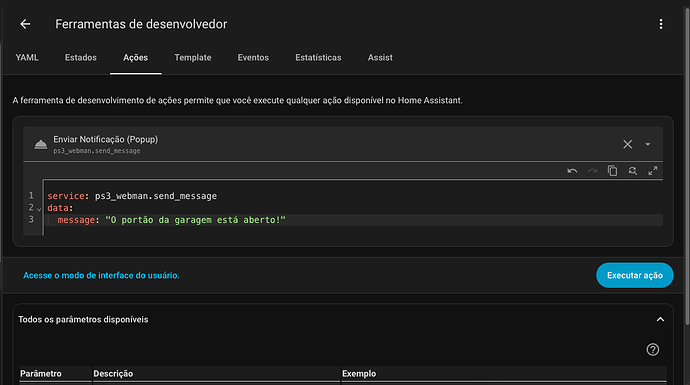The image size is (690, 385).
Task: Go back with the arrow icon
Action: (26, 24)
